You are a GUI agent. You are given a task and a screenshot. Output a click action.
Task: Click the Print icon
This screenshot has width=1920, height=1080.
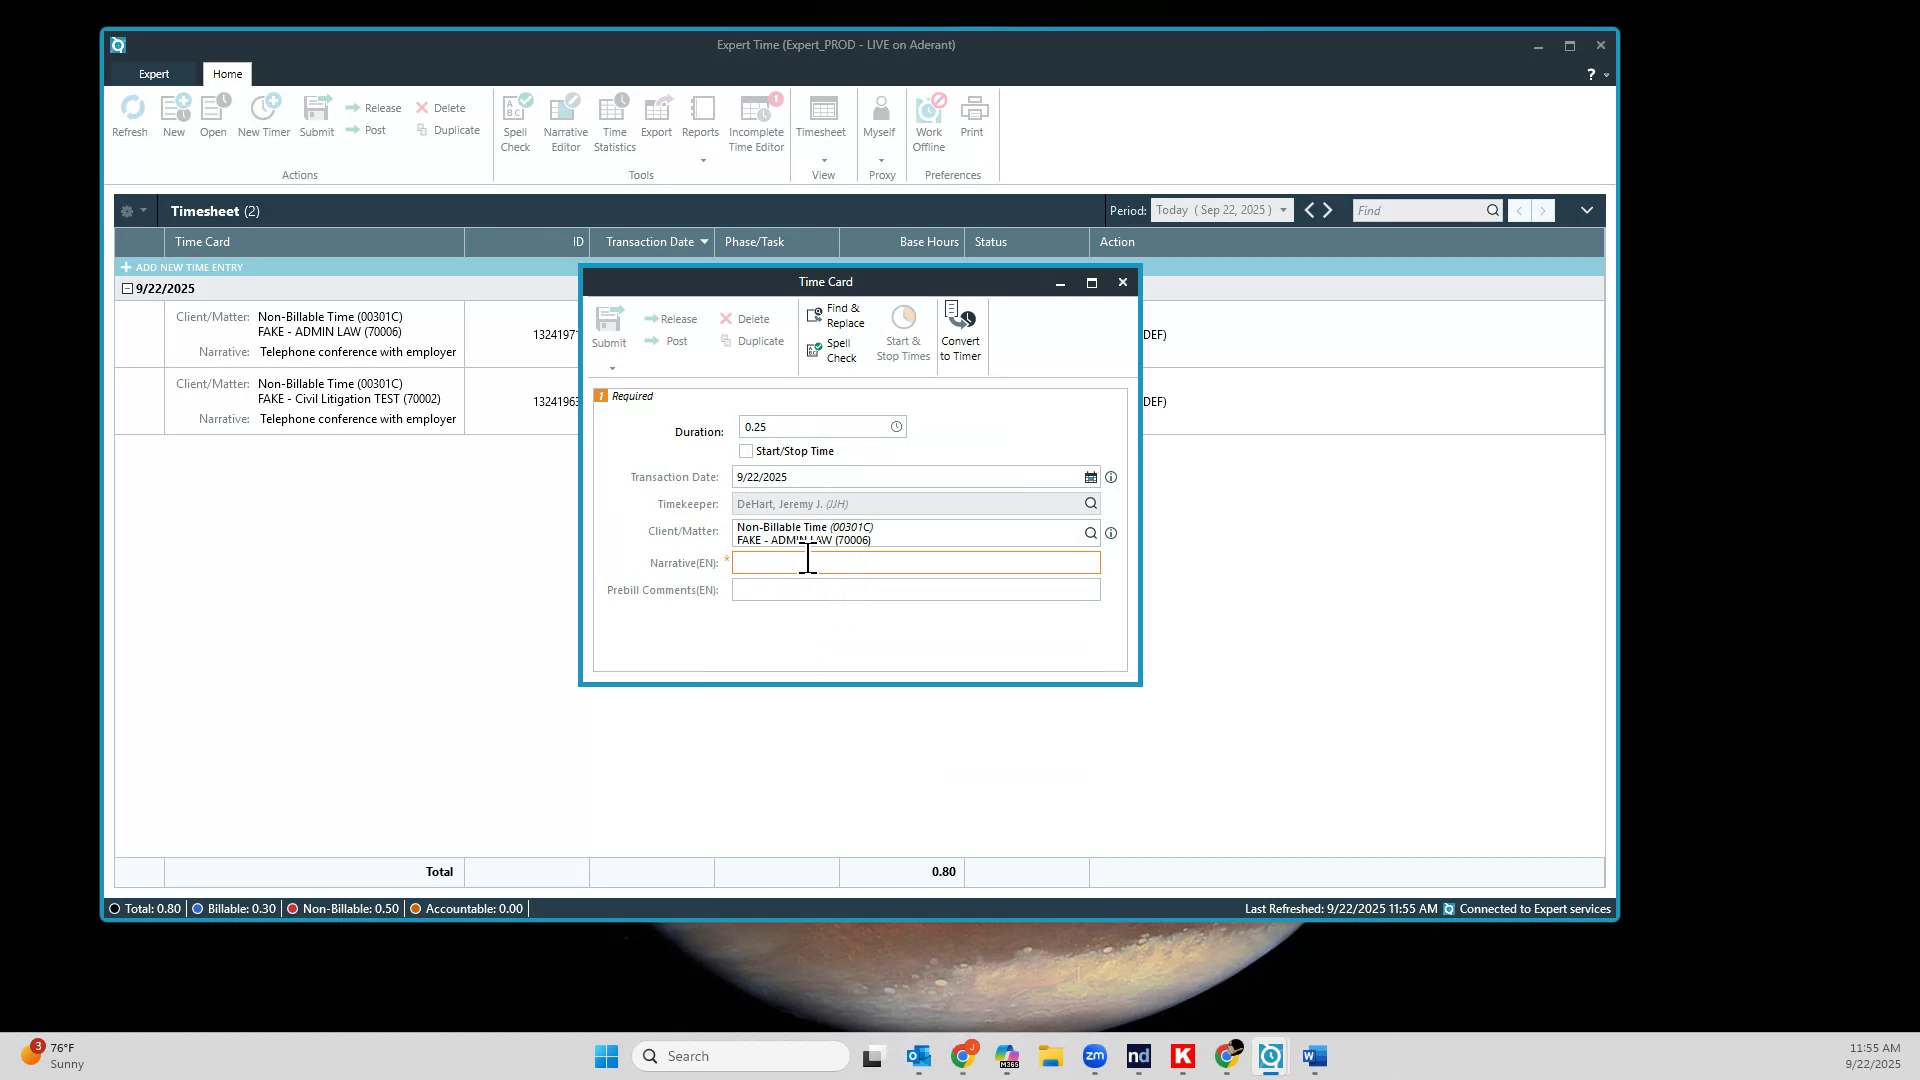coord(972,115)
